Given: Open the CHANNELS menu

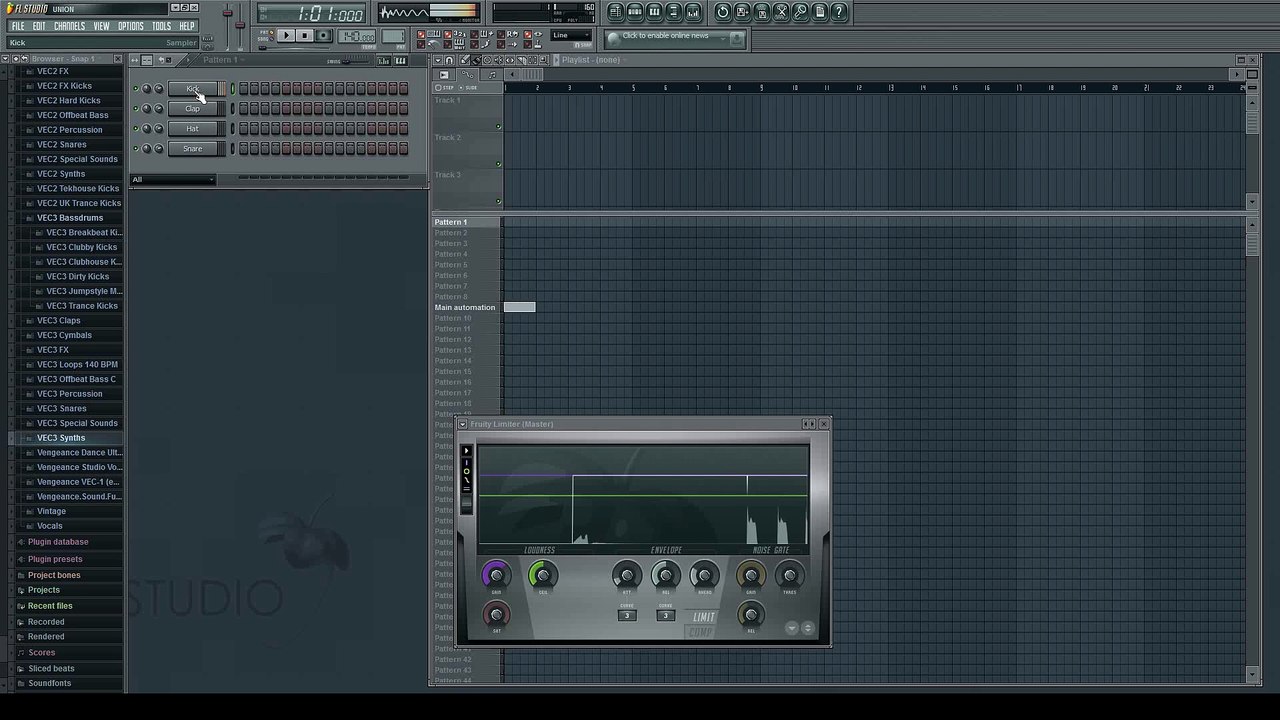Looking at the screenshot, I should tap(69, 26).
